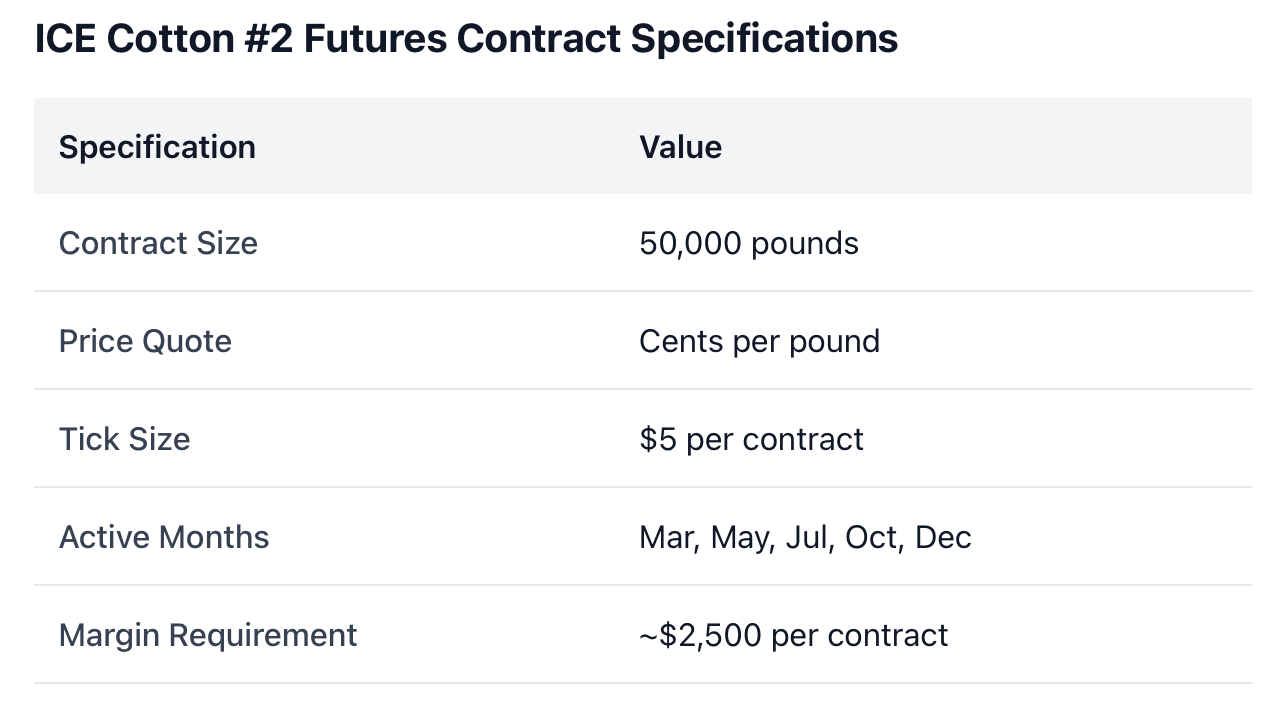Image resolution: width=1288 pixels, height=721 pixels.
Task: Click the word Dec in Active Months
Action: [x=943, y=537]
